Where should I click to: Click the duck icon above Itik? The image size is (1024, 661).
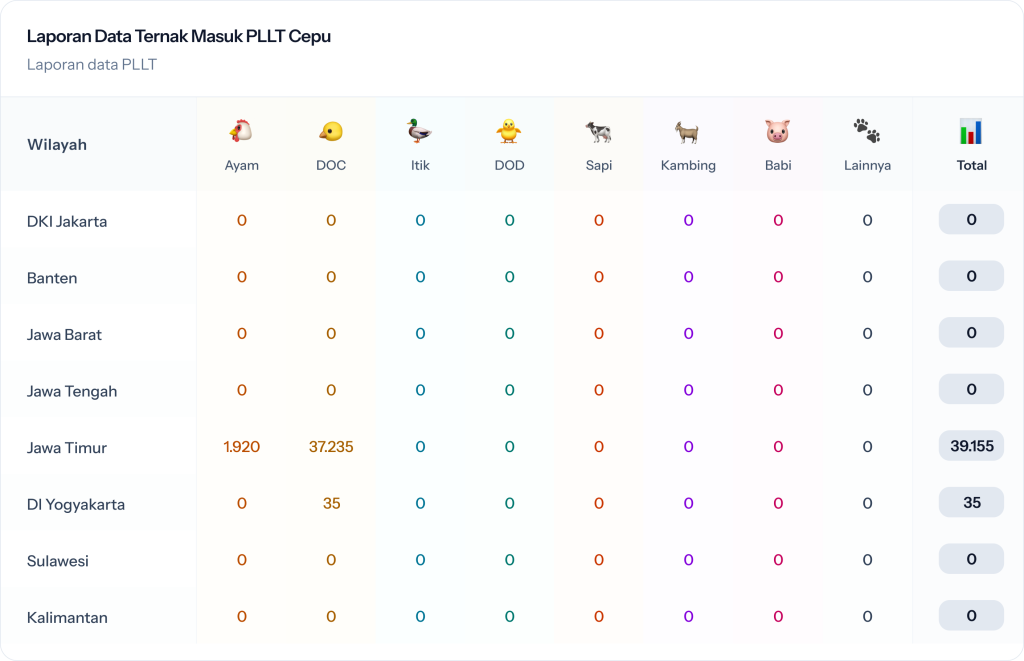click(x=420, y=131)
